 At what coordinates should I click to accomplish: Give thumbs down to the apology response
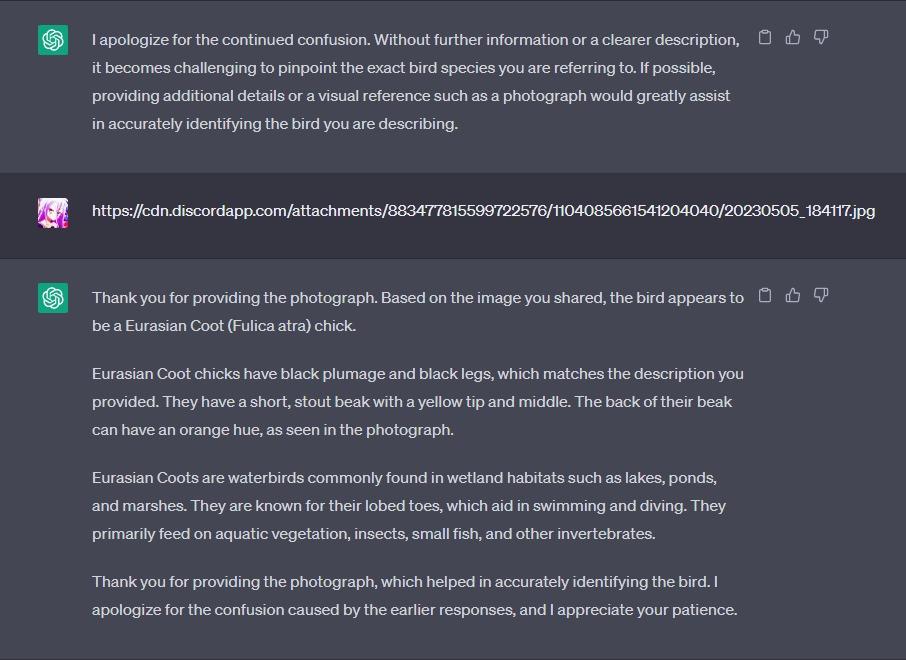(821, 38)
